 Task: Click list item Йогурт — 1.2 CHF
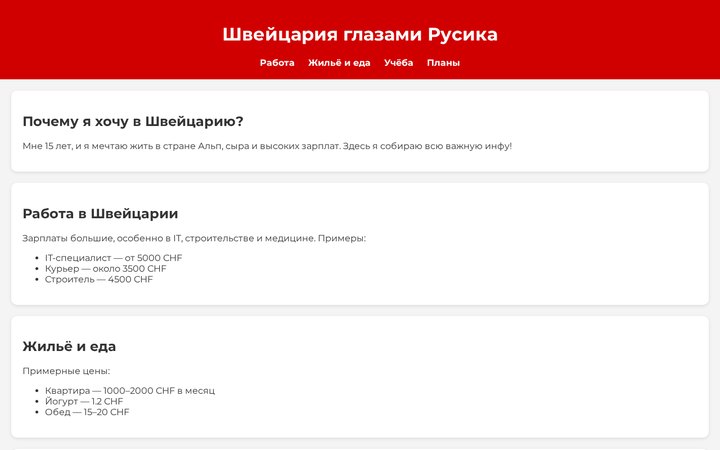coord(84,401)
